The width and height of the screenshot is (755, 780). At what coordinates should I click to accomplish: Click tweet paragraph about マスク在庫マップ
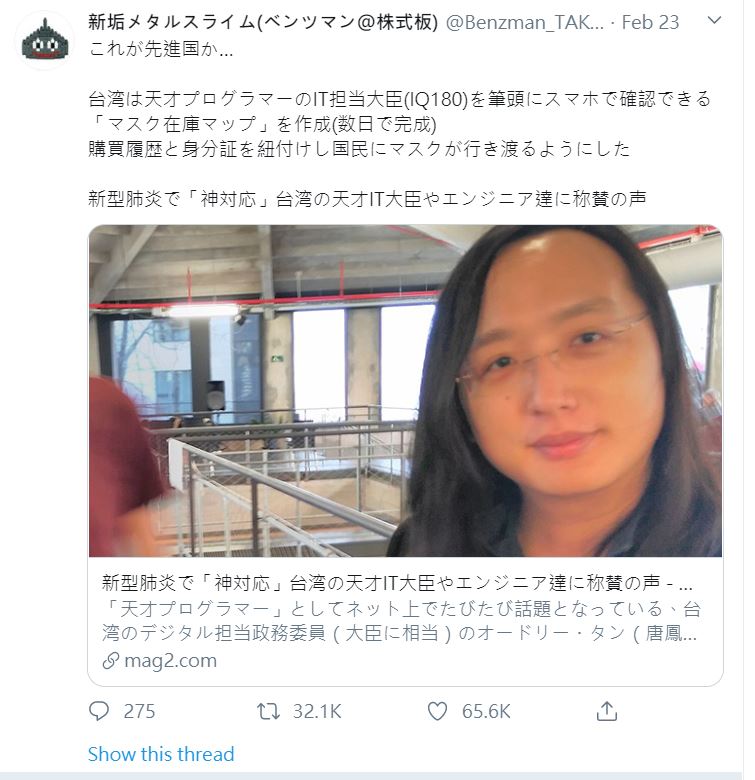coord(399,123)
